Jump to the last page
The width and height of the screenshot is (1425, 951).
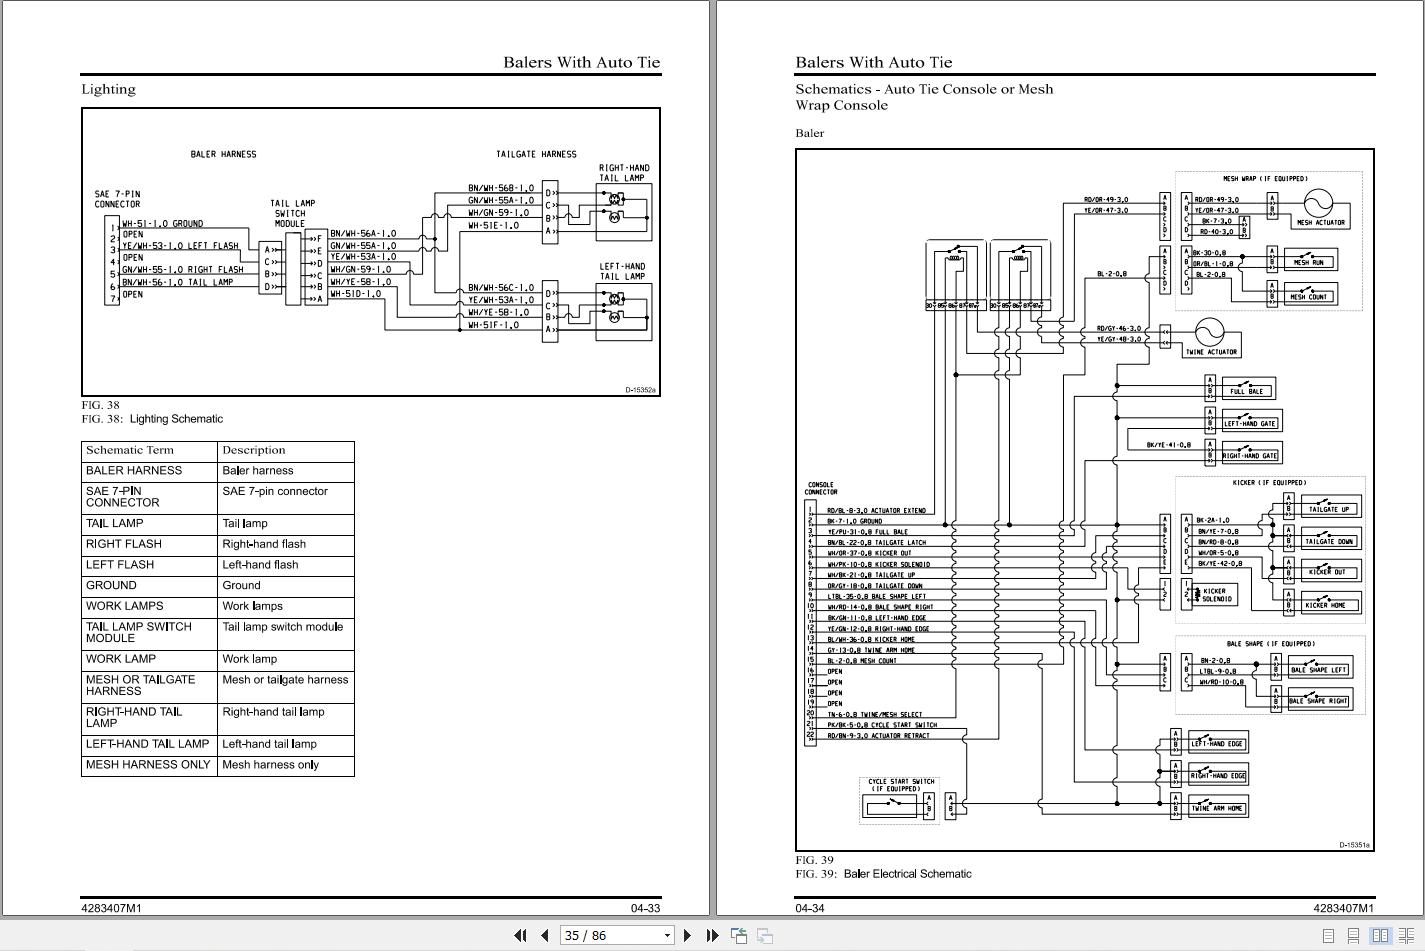(x=712, y=935)
